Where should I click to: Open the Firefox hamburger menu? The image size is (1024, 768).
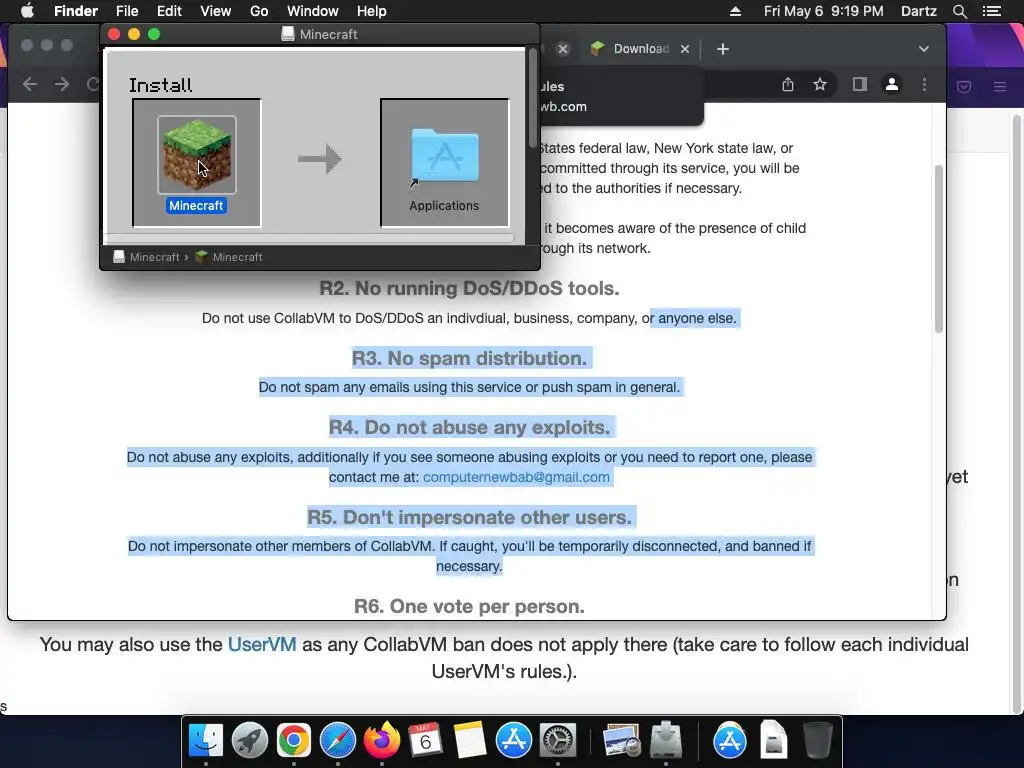coord(1000,86)
